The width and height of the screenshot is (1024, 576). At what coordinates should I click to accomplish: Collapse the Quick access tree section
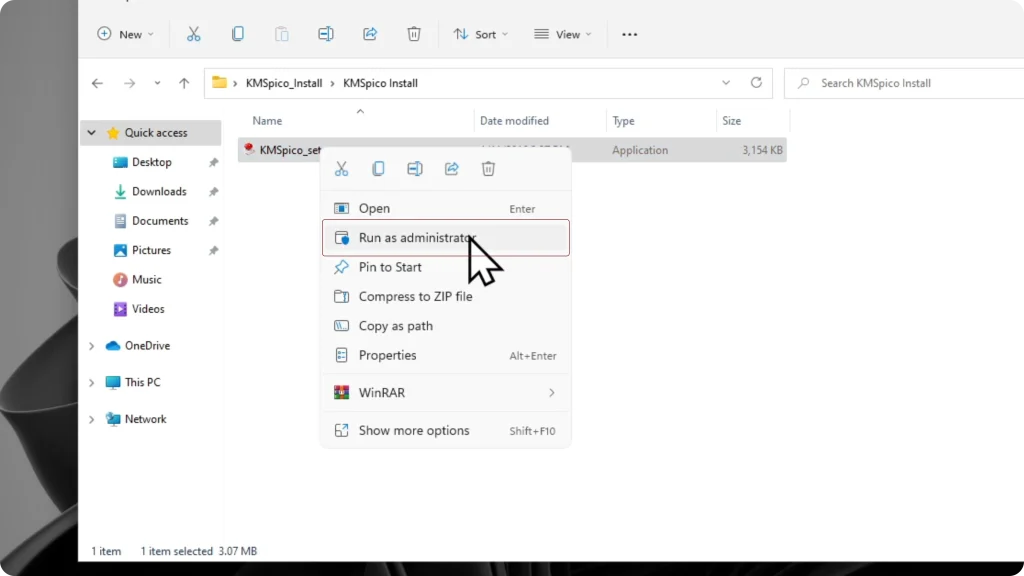[x=91, y=133]
